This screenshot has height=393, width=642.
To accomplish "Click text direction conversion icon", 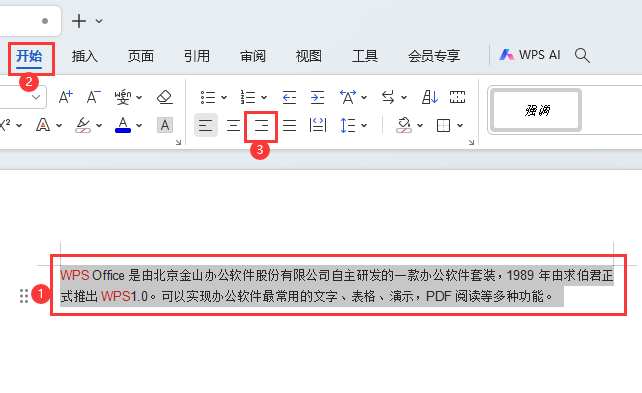I will 388,97.
